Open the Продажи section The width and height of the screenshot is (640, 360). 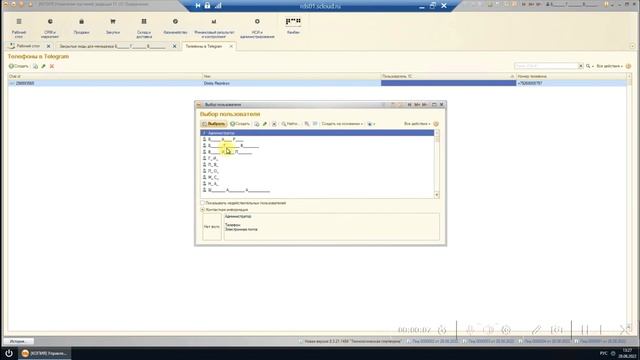click(81, 26)
